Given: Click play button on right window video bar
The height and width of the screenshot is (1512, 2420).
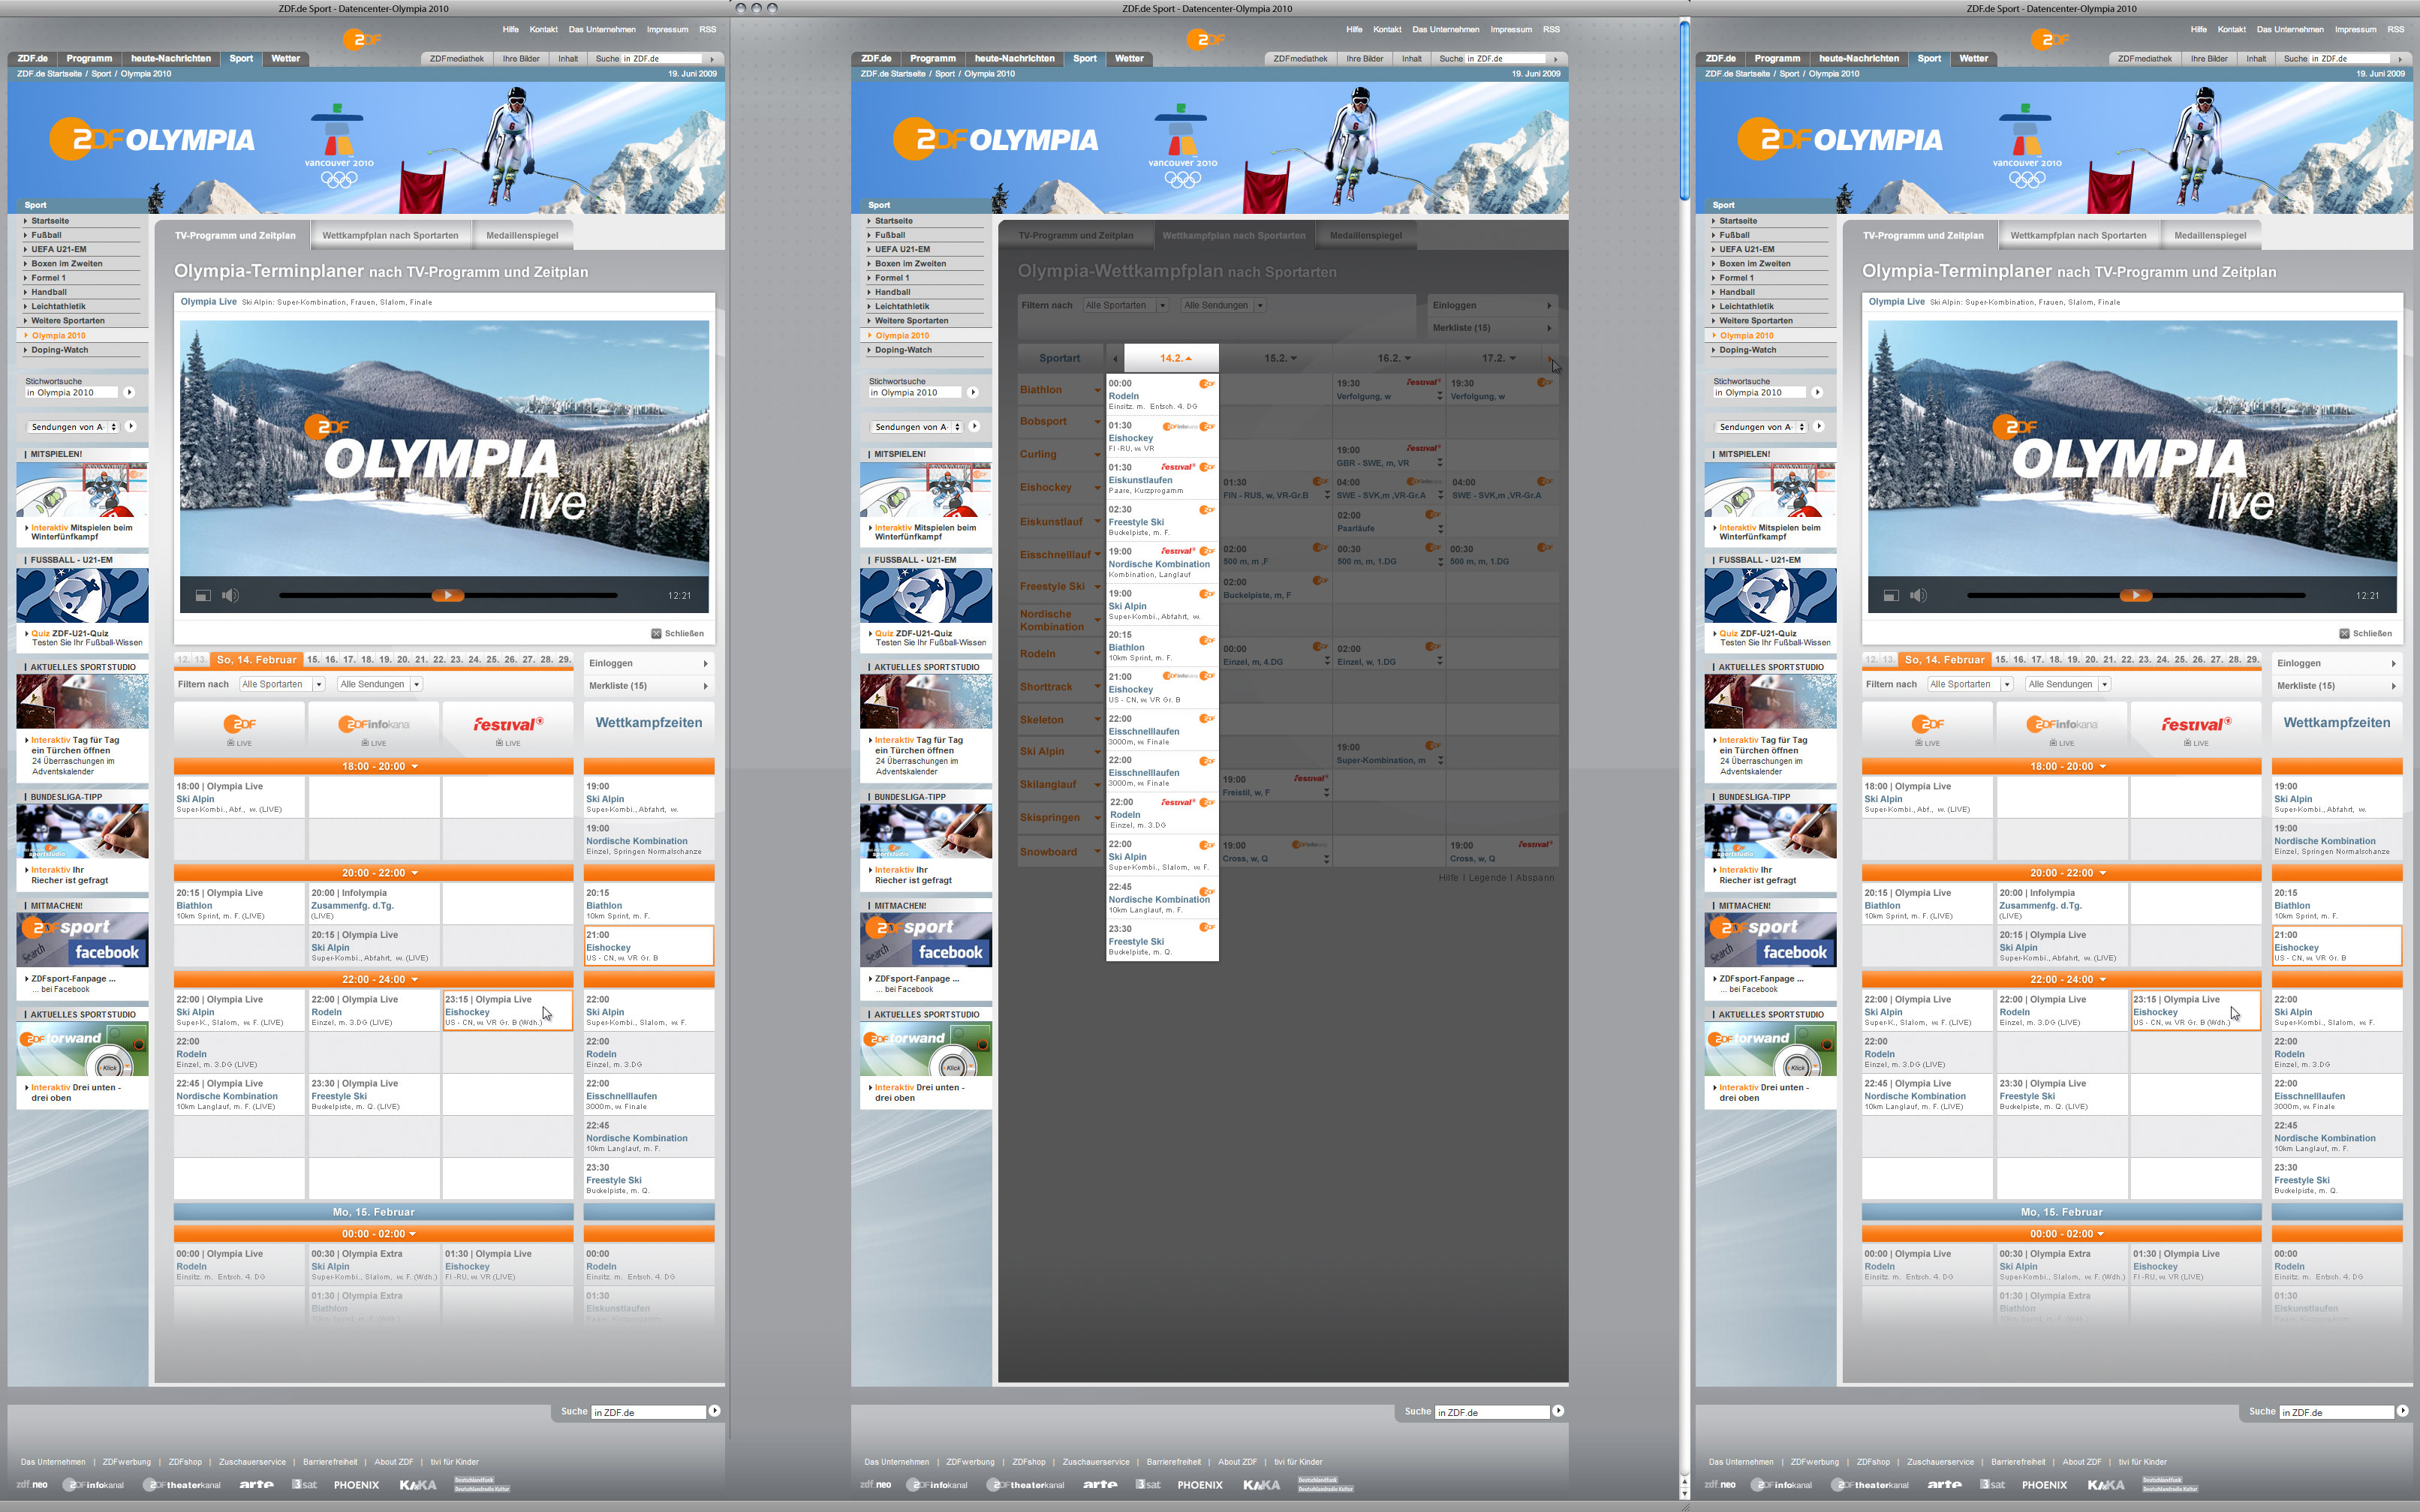Looking at the screenshot, I should pyautogui.click(x=2135, y=596).
